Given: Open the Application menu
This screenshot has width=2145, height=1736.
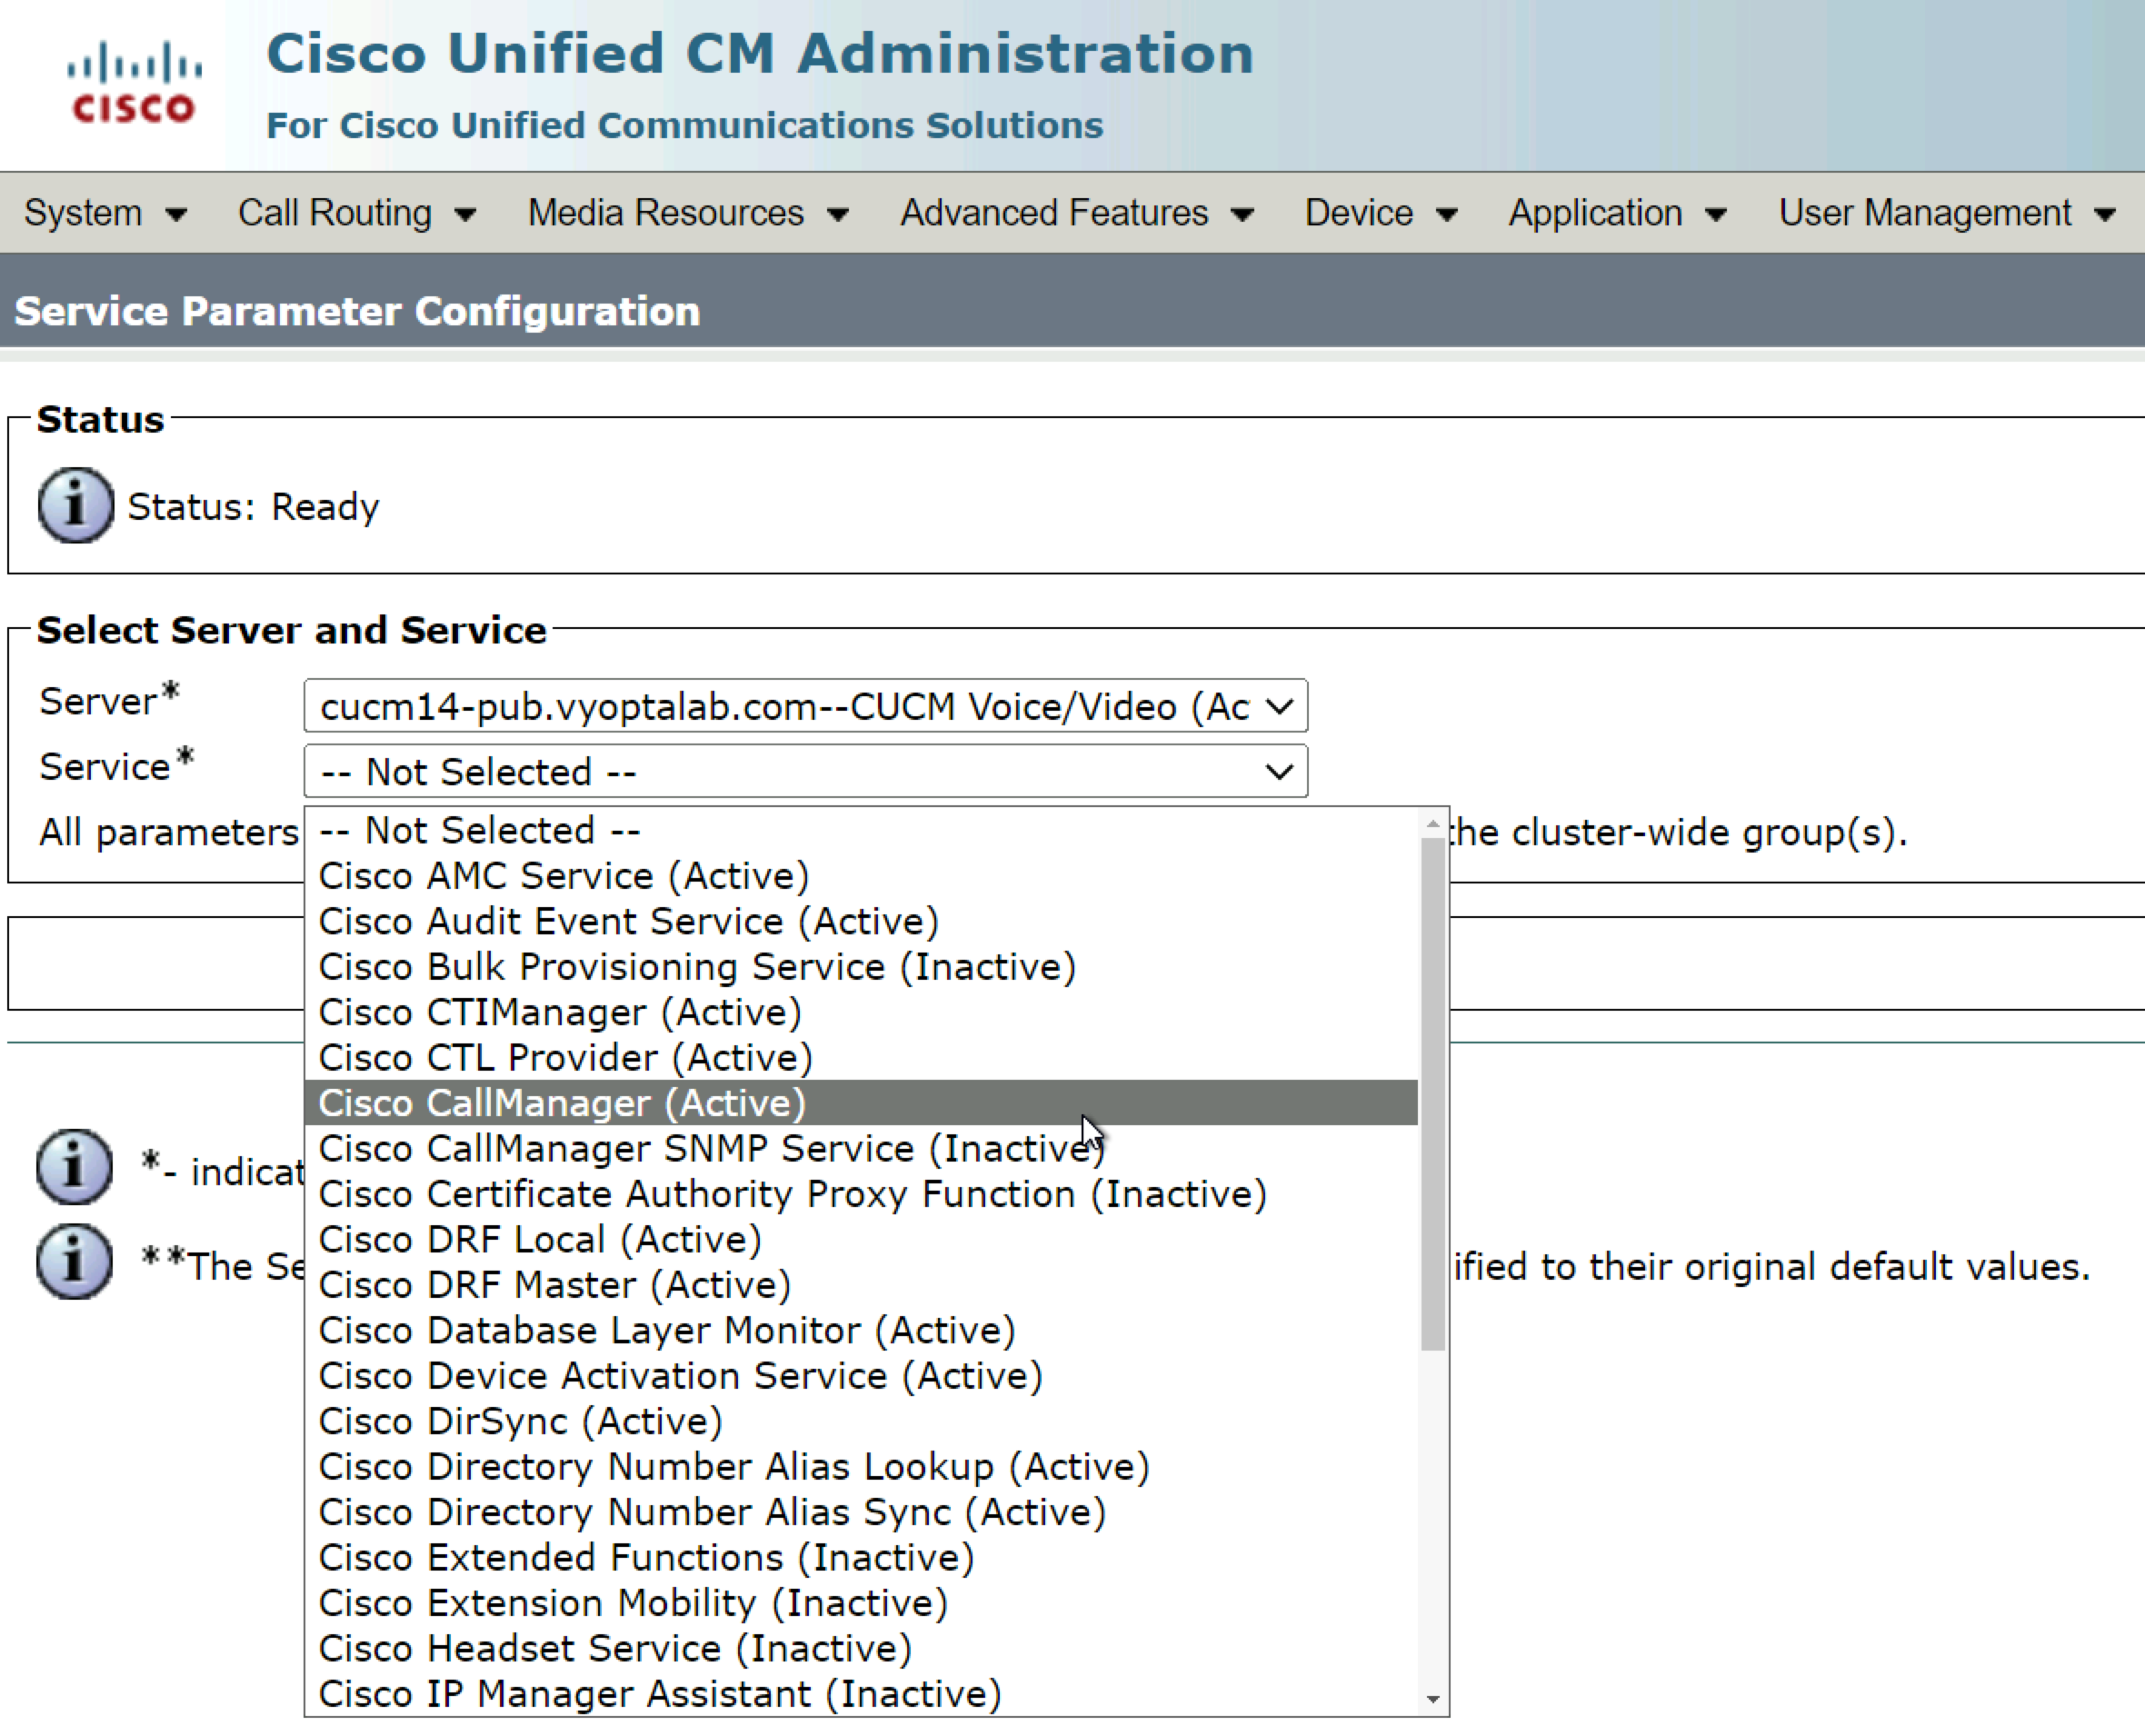Looking at the screenshot, I should [x=1618, y=213].
